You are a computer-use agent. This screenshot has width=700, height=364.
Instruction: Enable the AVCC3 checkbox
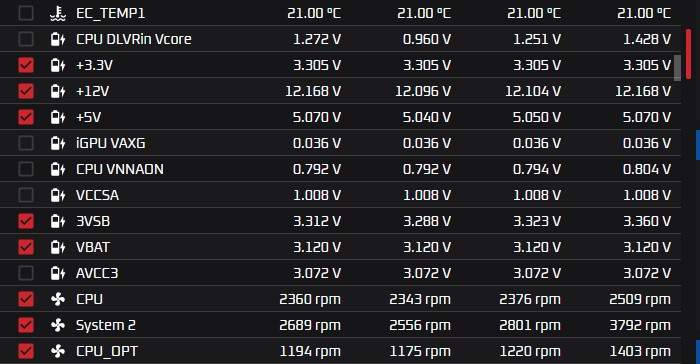tap(26, 273)
